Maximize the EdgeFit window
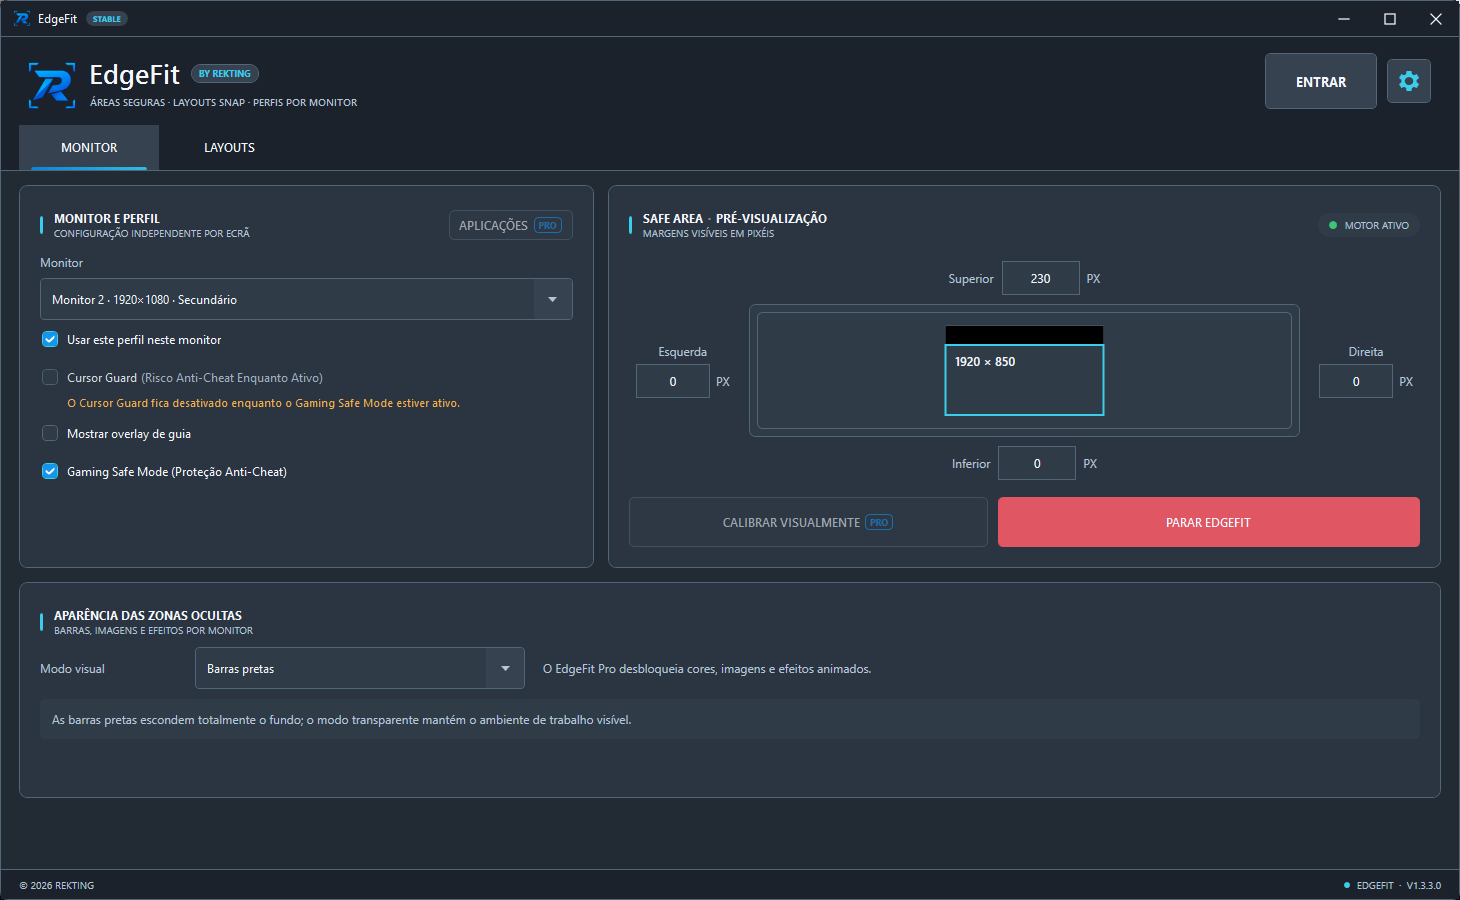This screenshot has width=1460, height=900. point(1390,19)
